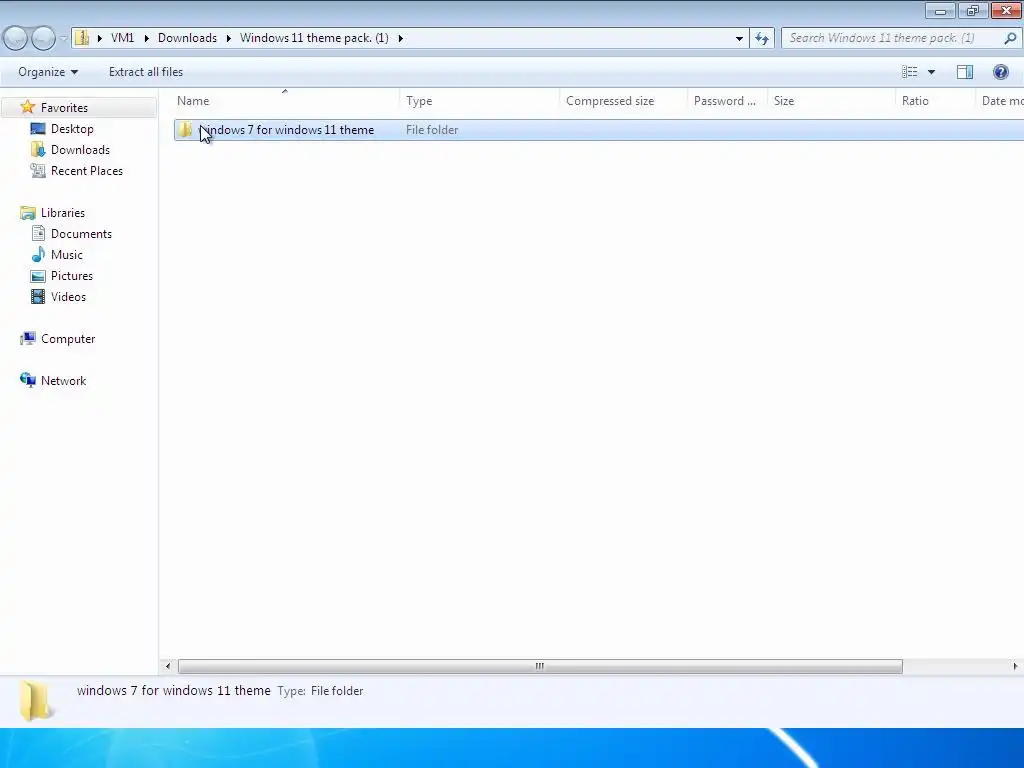Open Recent Places in Favorites
This screenshot has width=1024, height=768.
(87, 170)
